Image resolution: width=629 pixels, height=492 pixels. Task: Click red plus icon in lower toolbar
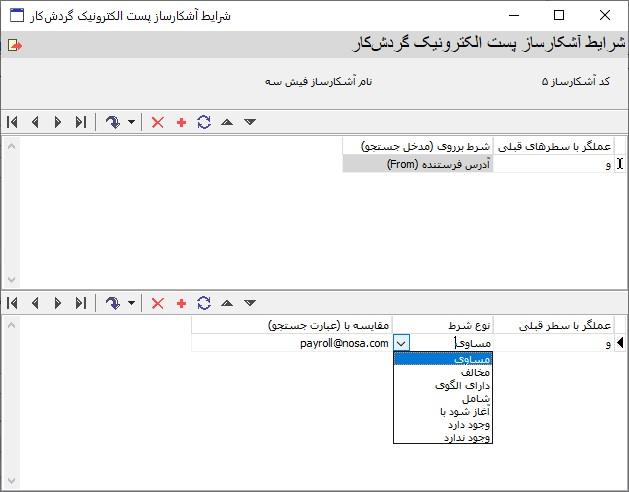[181, 303]
